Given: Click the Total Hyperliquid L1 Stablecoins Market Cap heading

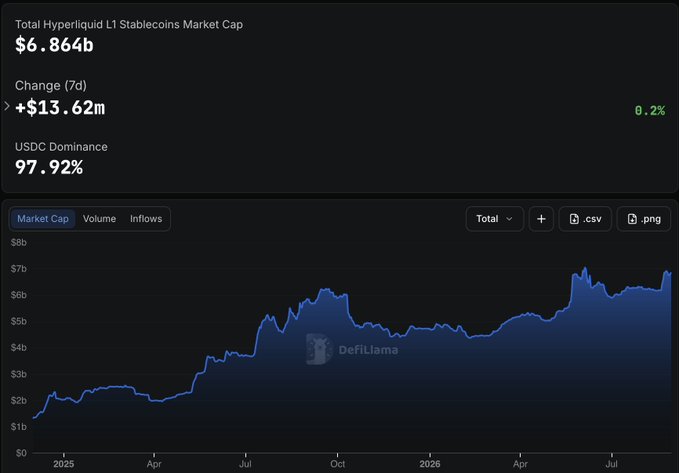Looking at the screenshot, I should [129, 25].
